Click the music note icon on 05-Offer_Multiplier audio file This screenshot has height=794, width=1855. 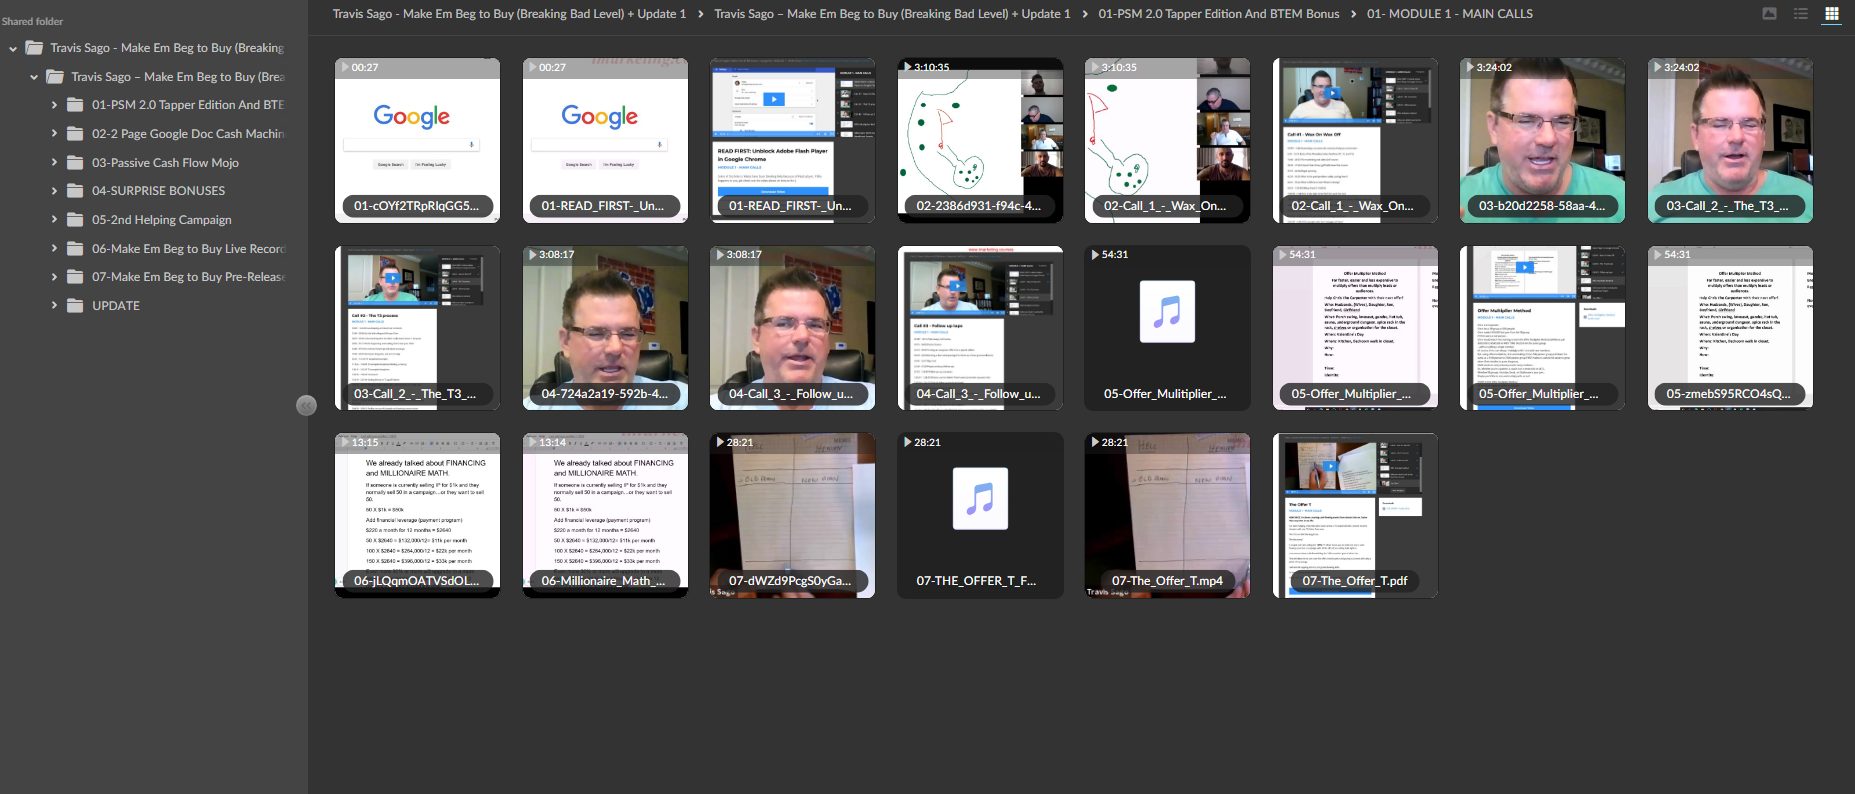1167,312
